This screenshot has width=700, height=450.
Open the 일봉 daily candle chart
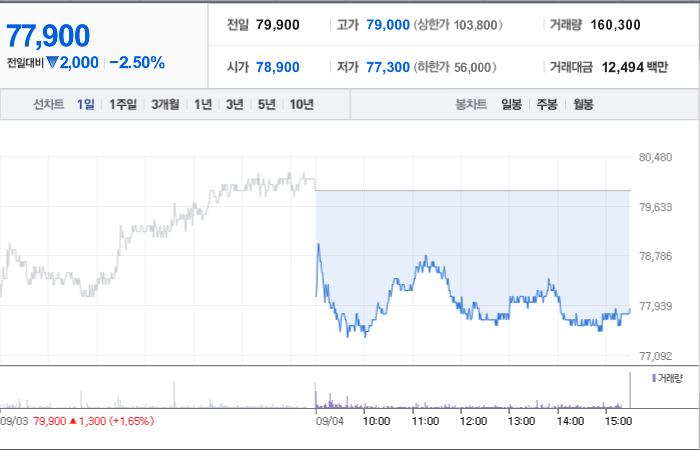[511, 105]
